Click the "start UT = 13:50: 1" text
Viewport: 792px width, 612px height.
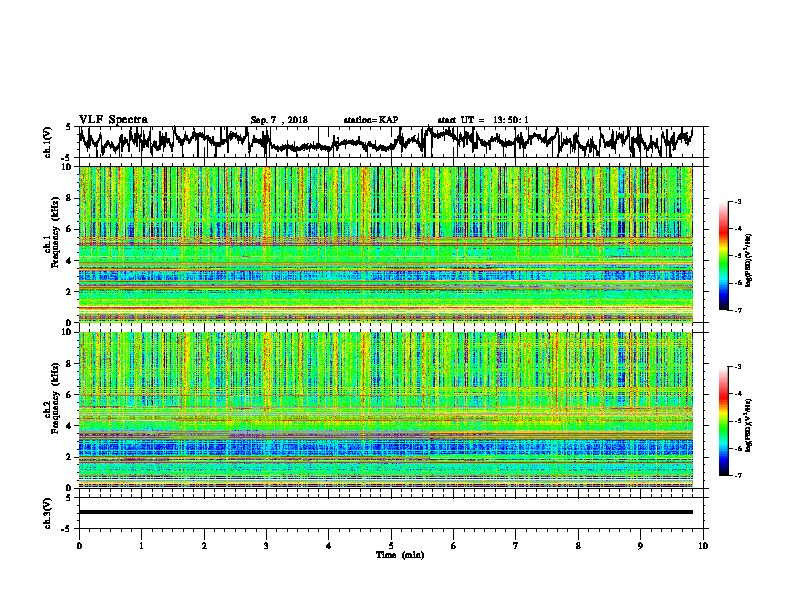tap(482, 120)
